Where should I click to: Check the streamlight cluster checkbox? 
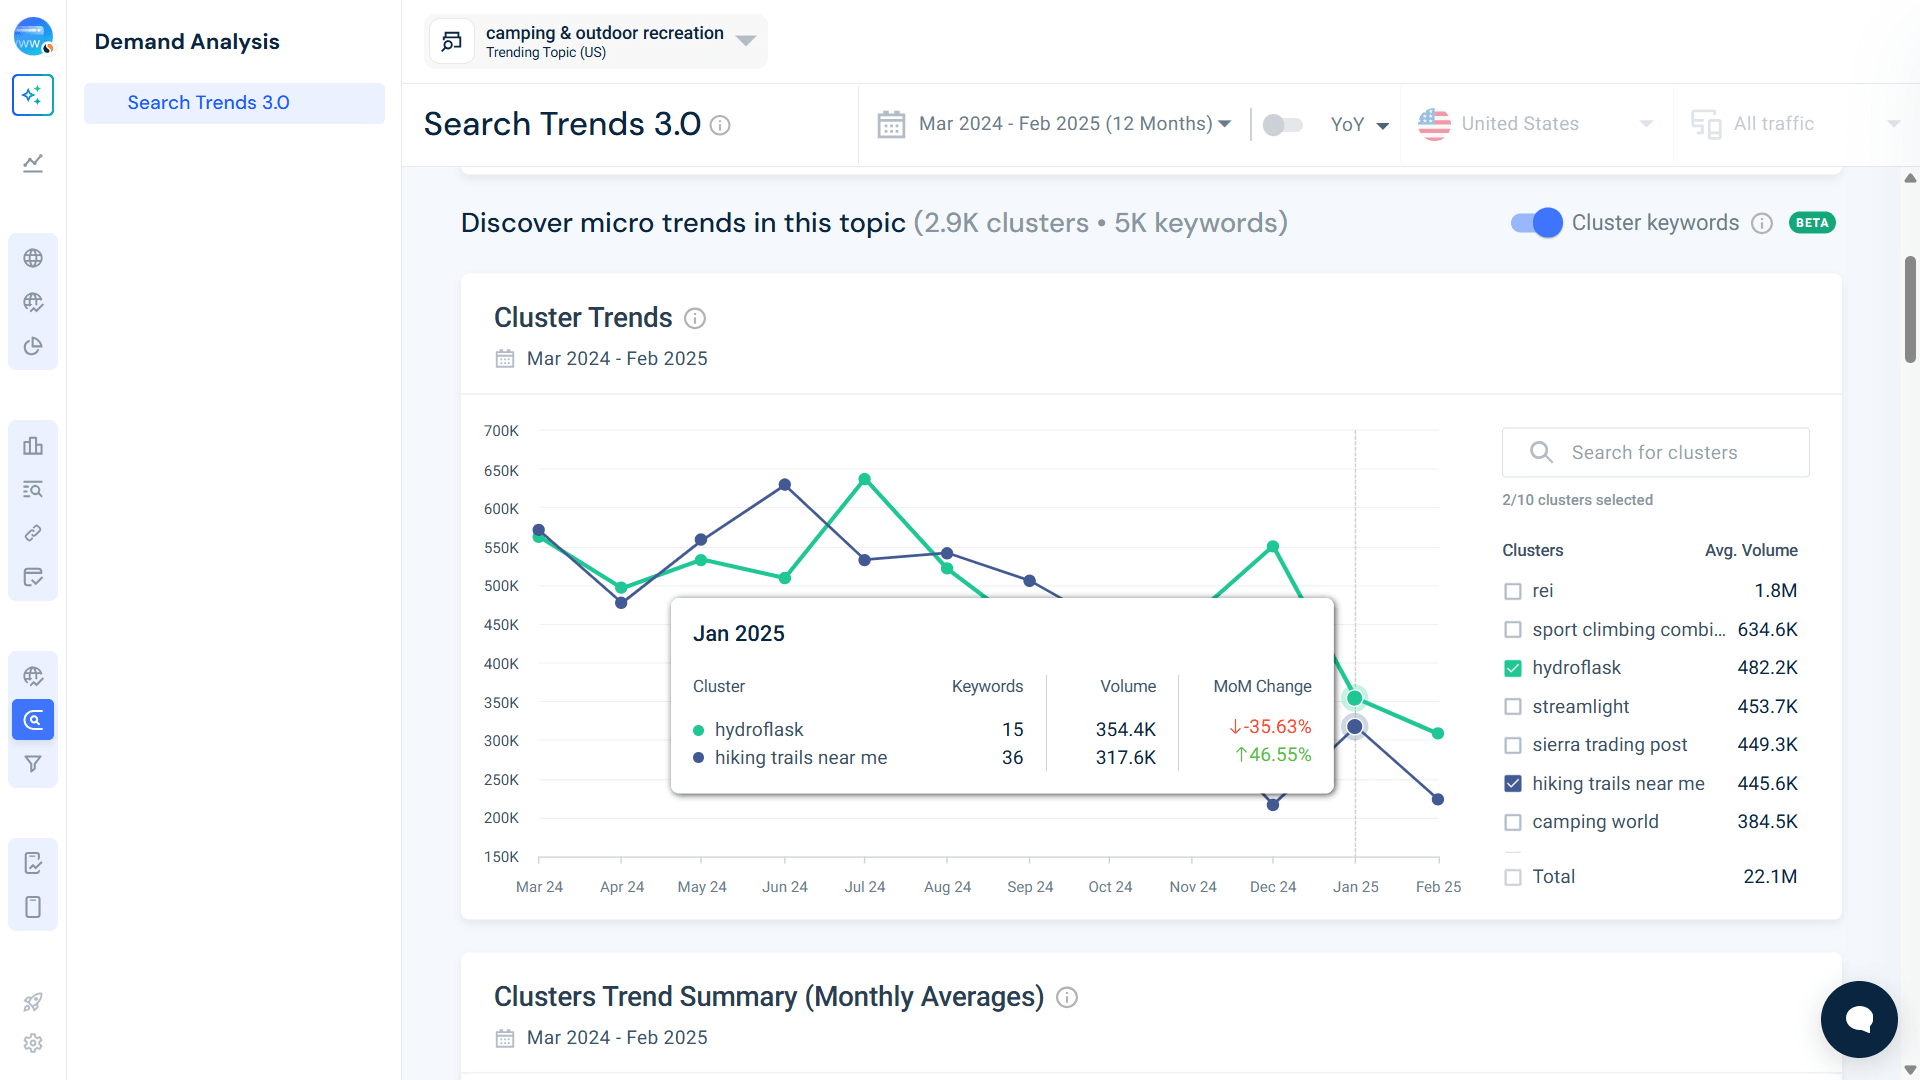[1513, 706]
